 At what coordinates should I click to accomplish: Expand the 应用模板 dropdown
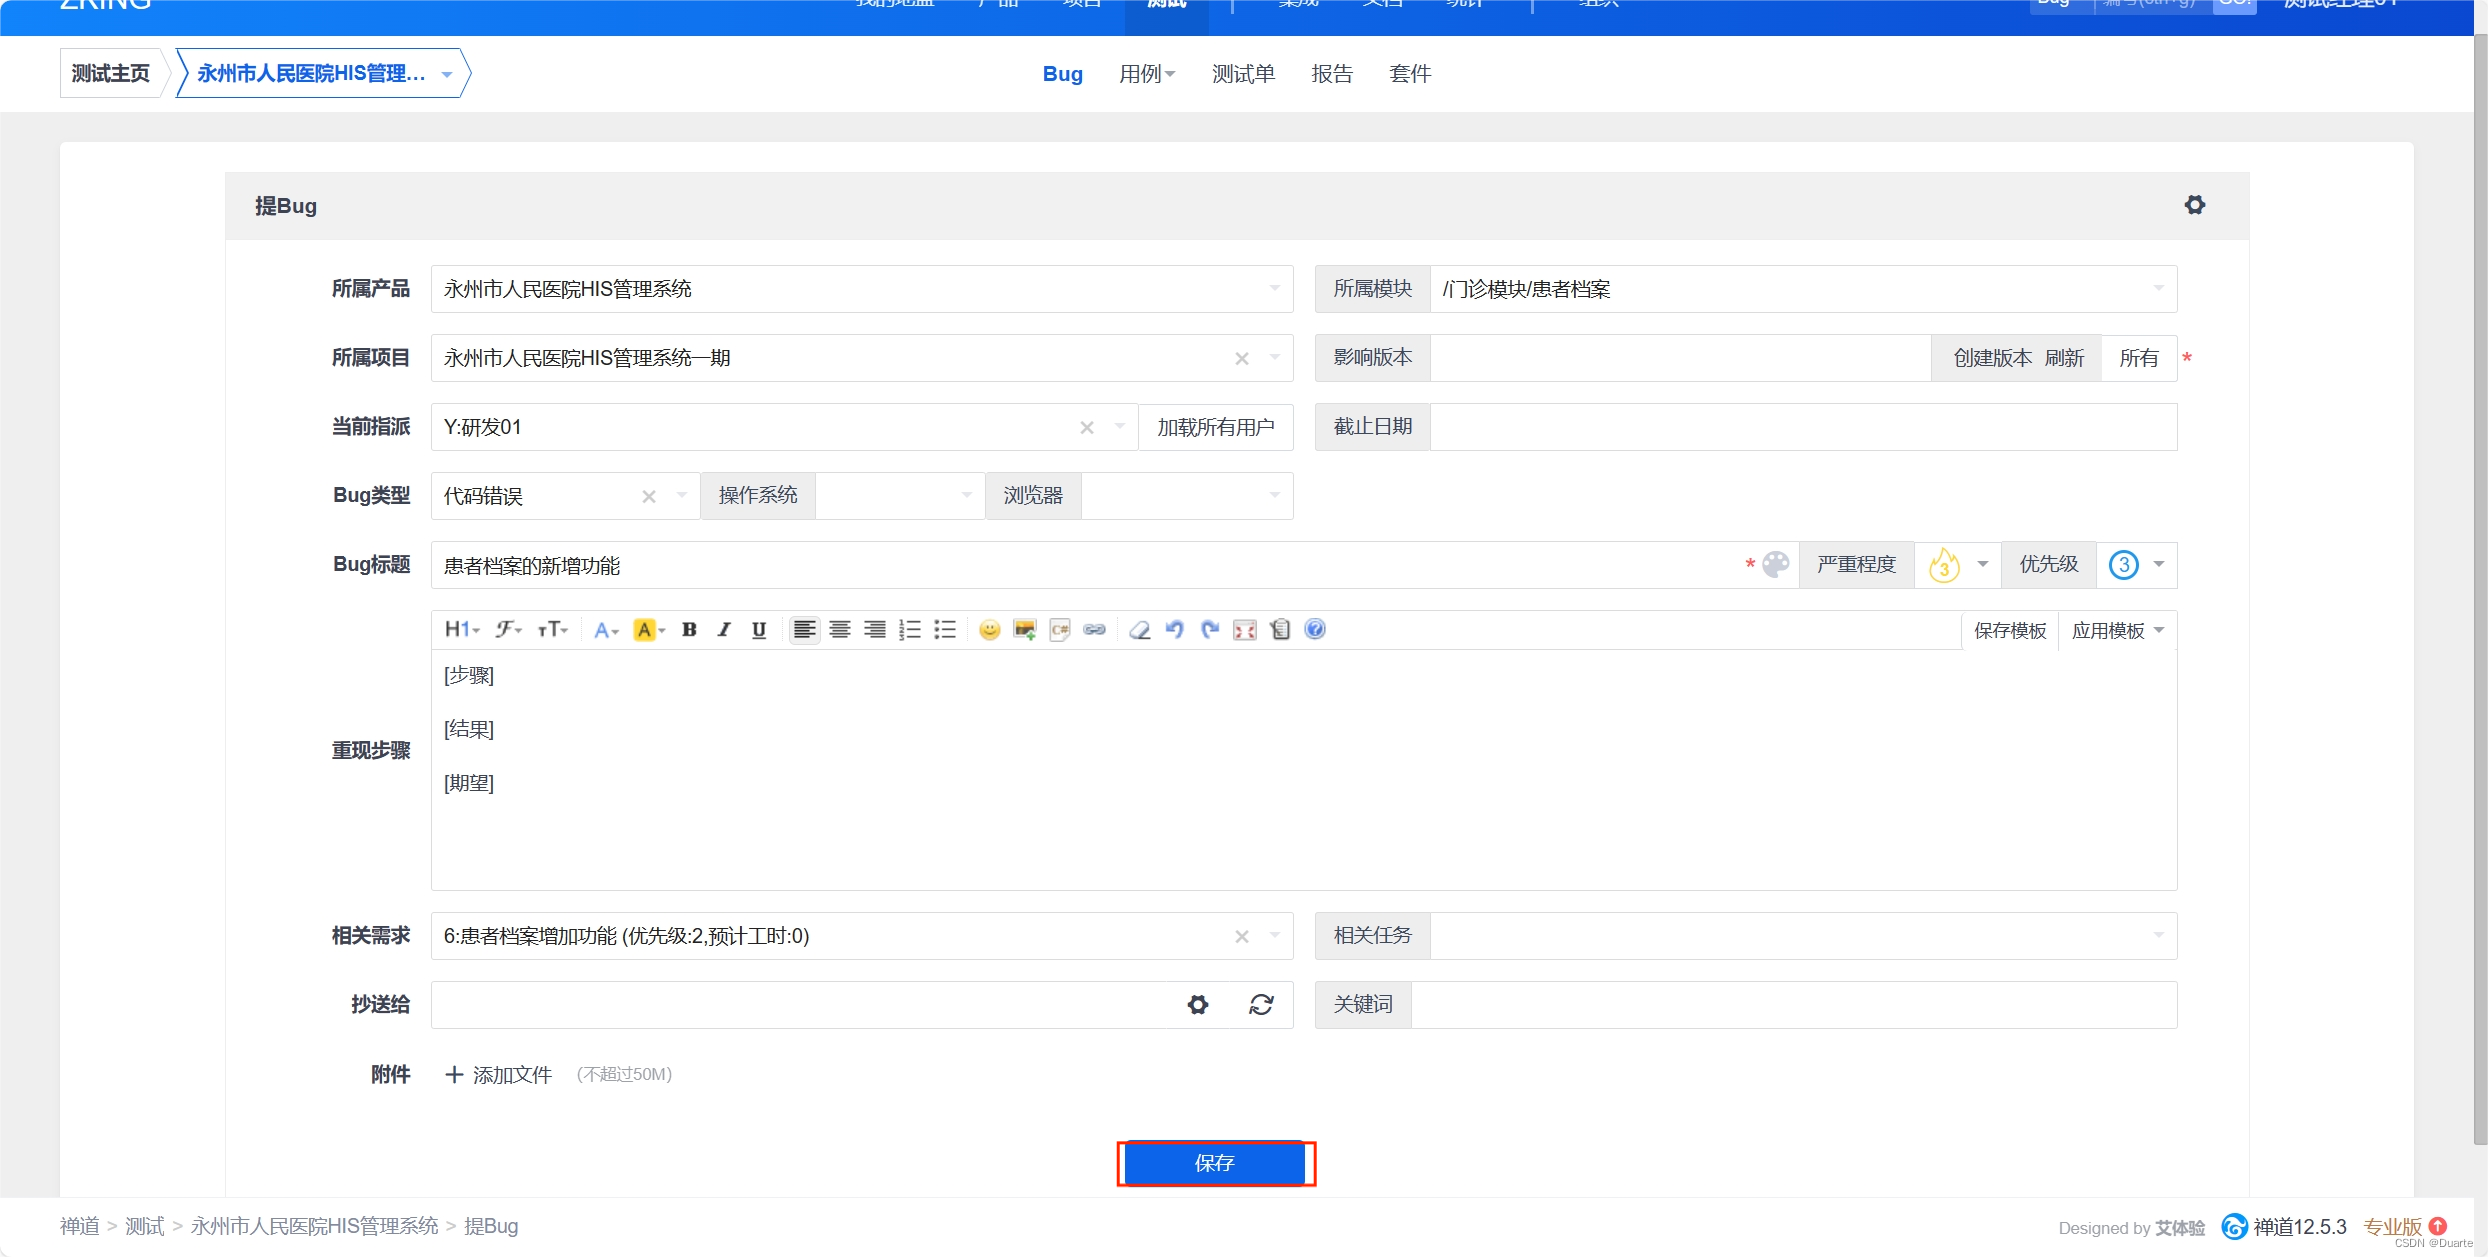pos(2117,631)
